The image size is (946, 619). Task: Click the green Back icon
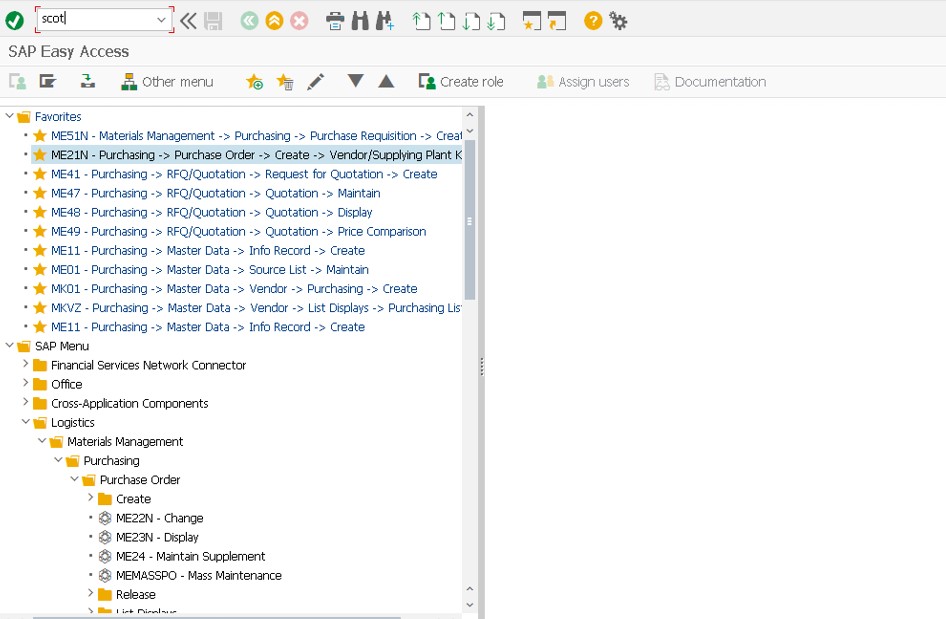pyautogui.click(x=249, y=21)
